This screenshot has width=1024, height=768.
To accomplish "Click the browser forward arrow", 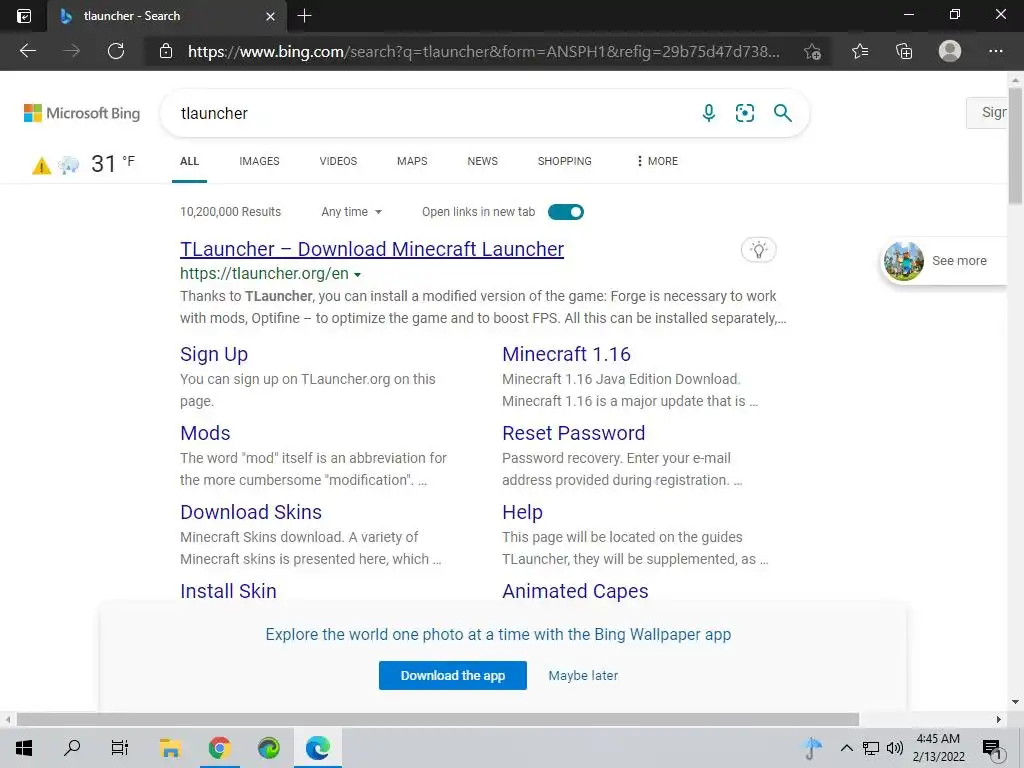I will point(72,51).
